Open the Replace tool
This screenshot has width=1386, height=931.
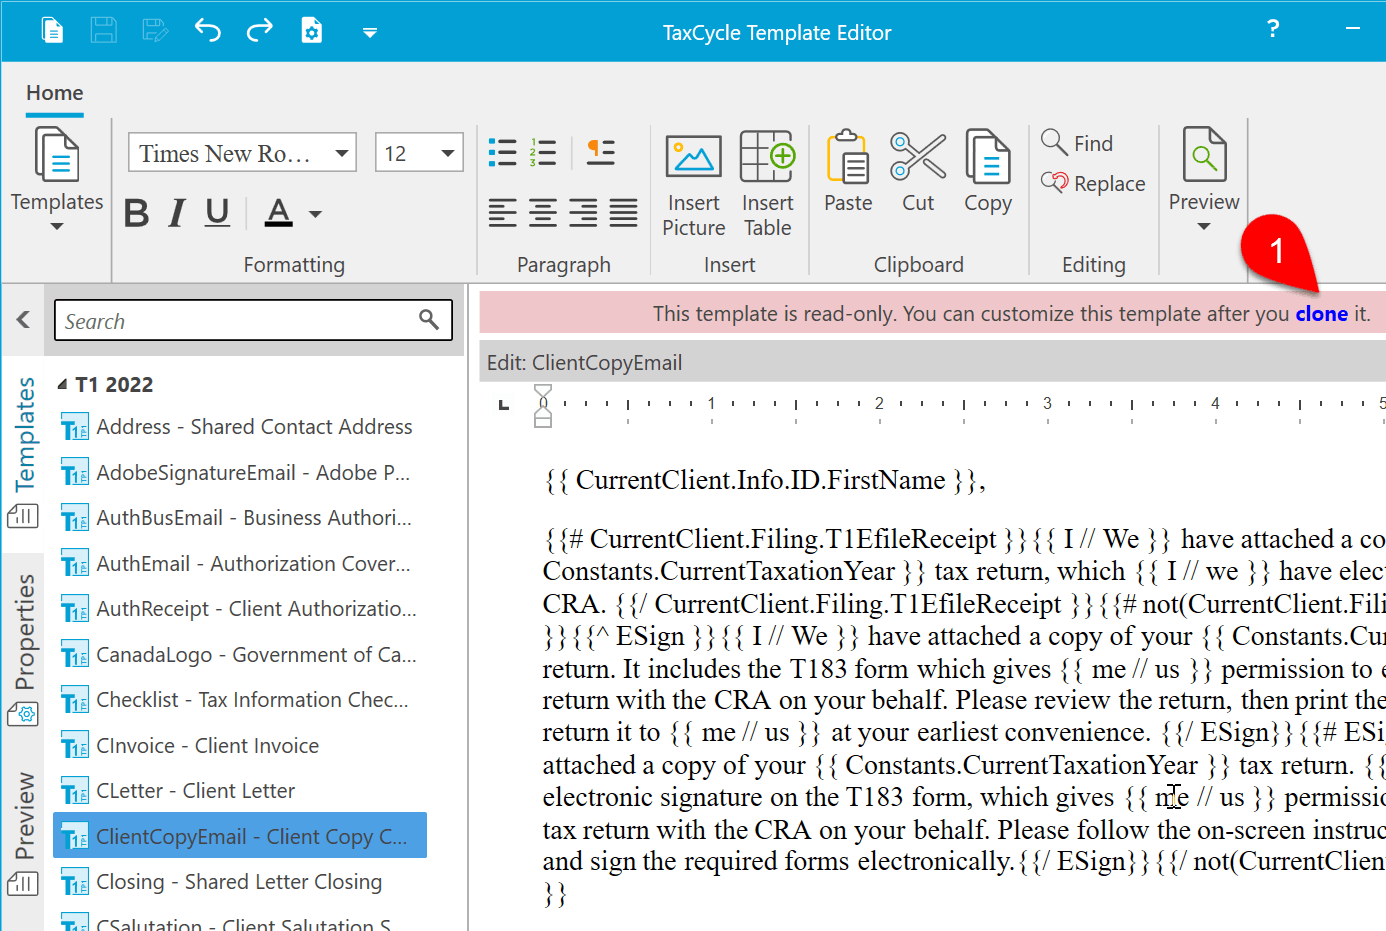[x=1094, y=183]
